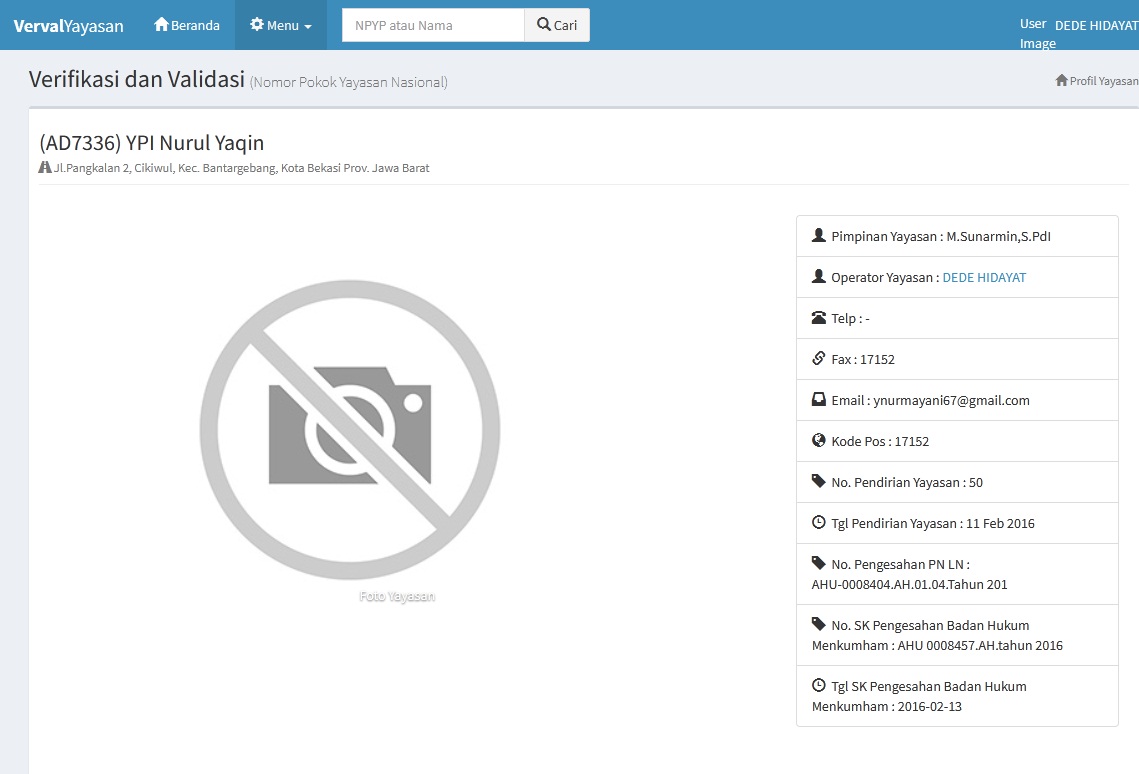Focus the NPYP atau Nama search field
The image size is (1139, 774).
[432, 25]
